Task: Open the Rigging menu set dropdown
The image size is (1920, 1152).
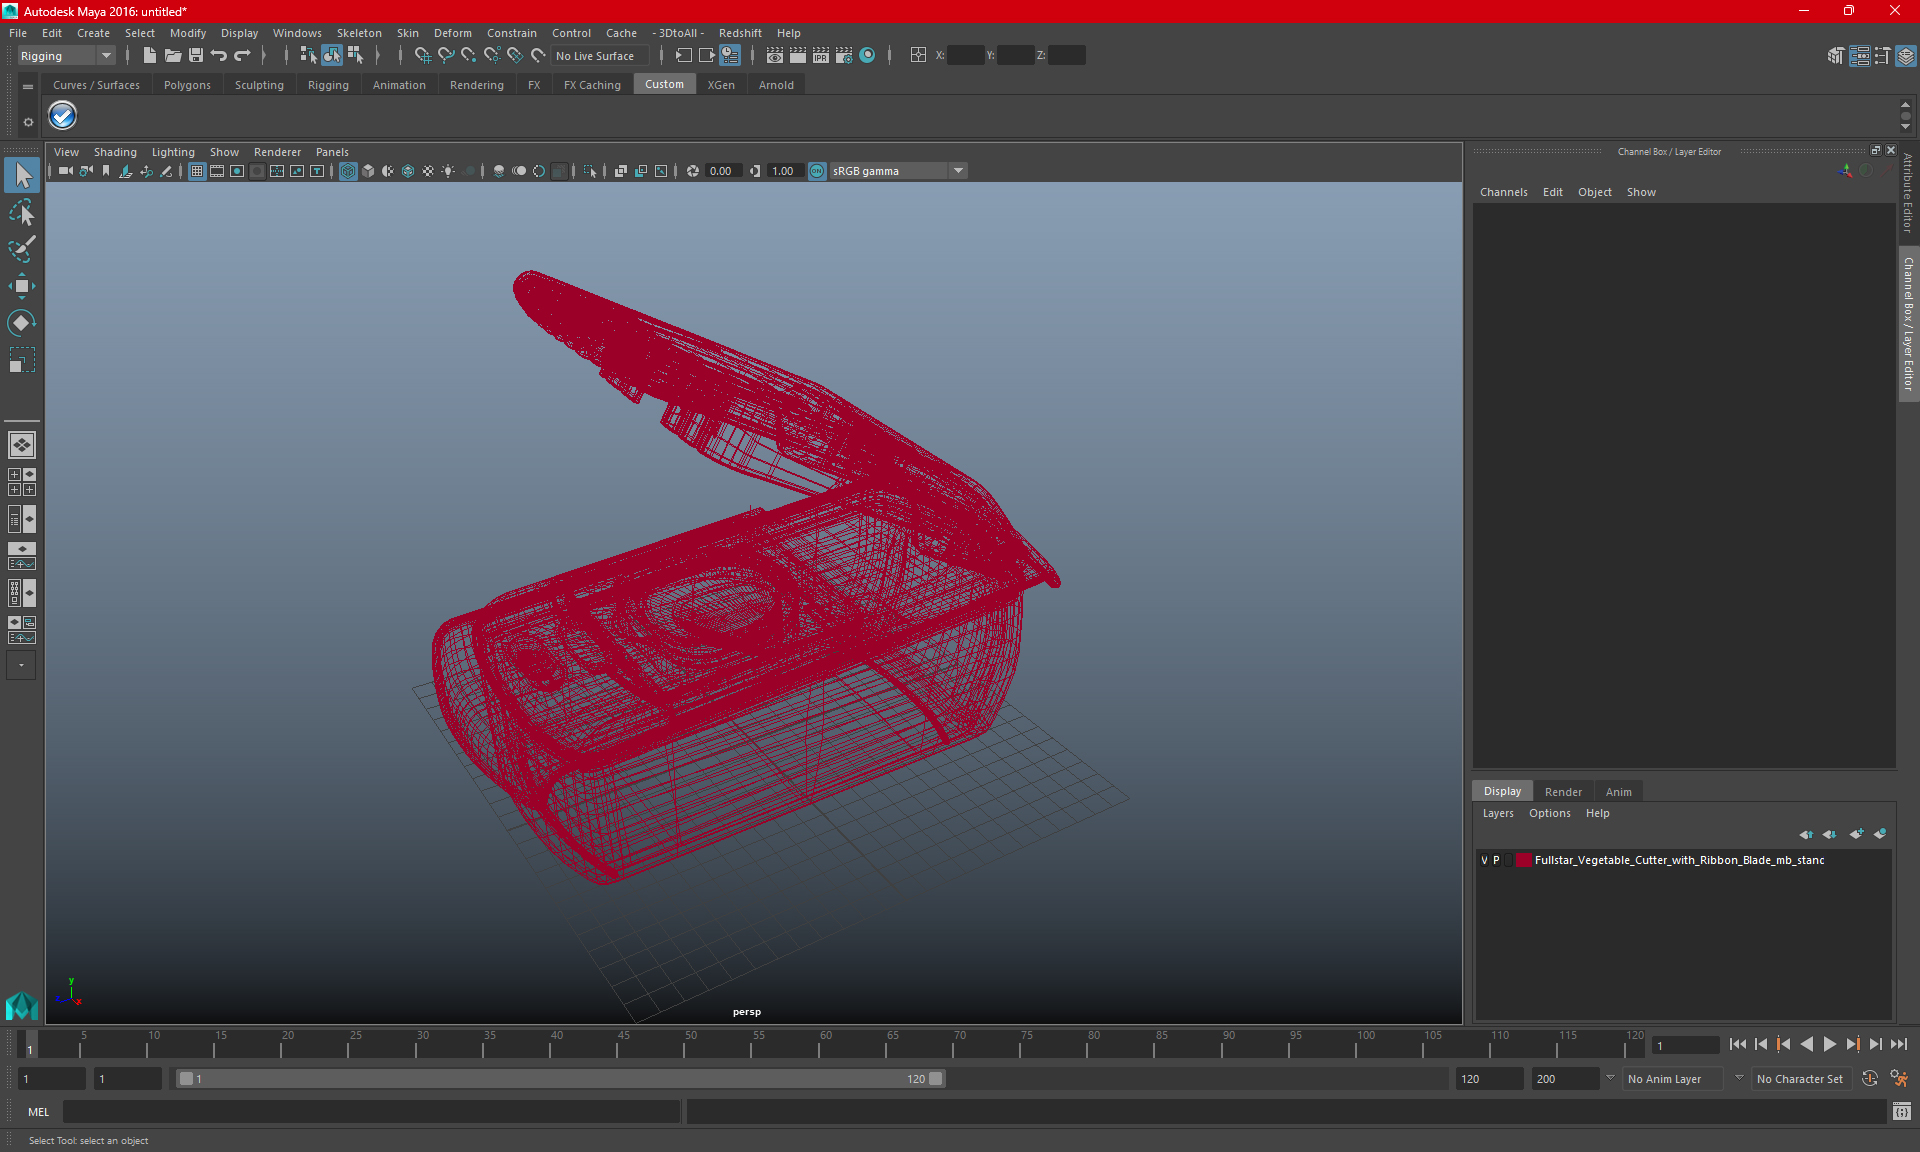Action: tap(66, 56)
